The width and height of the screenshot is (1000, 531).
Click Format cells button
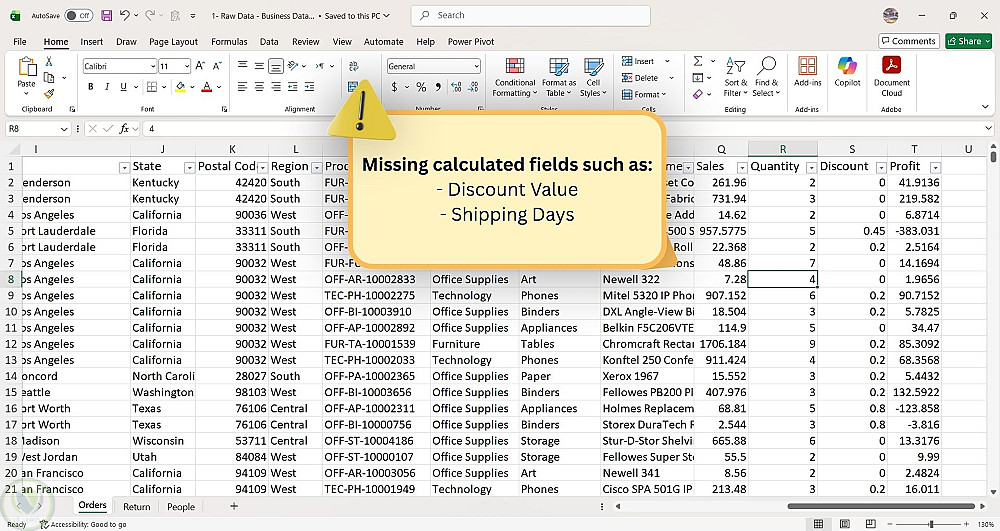[643, 94]
